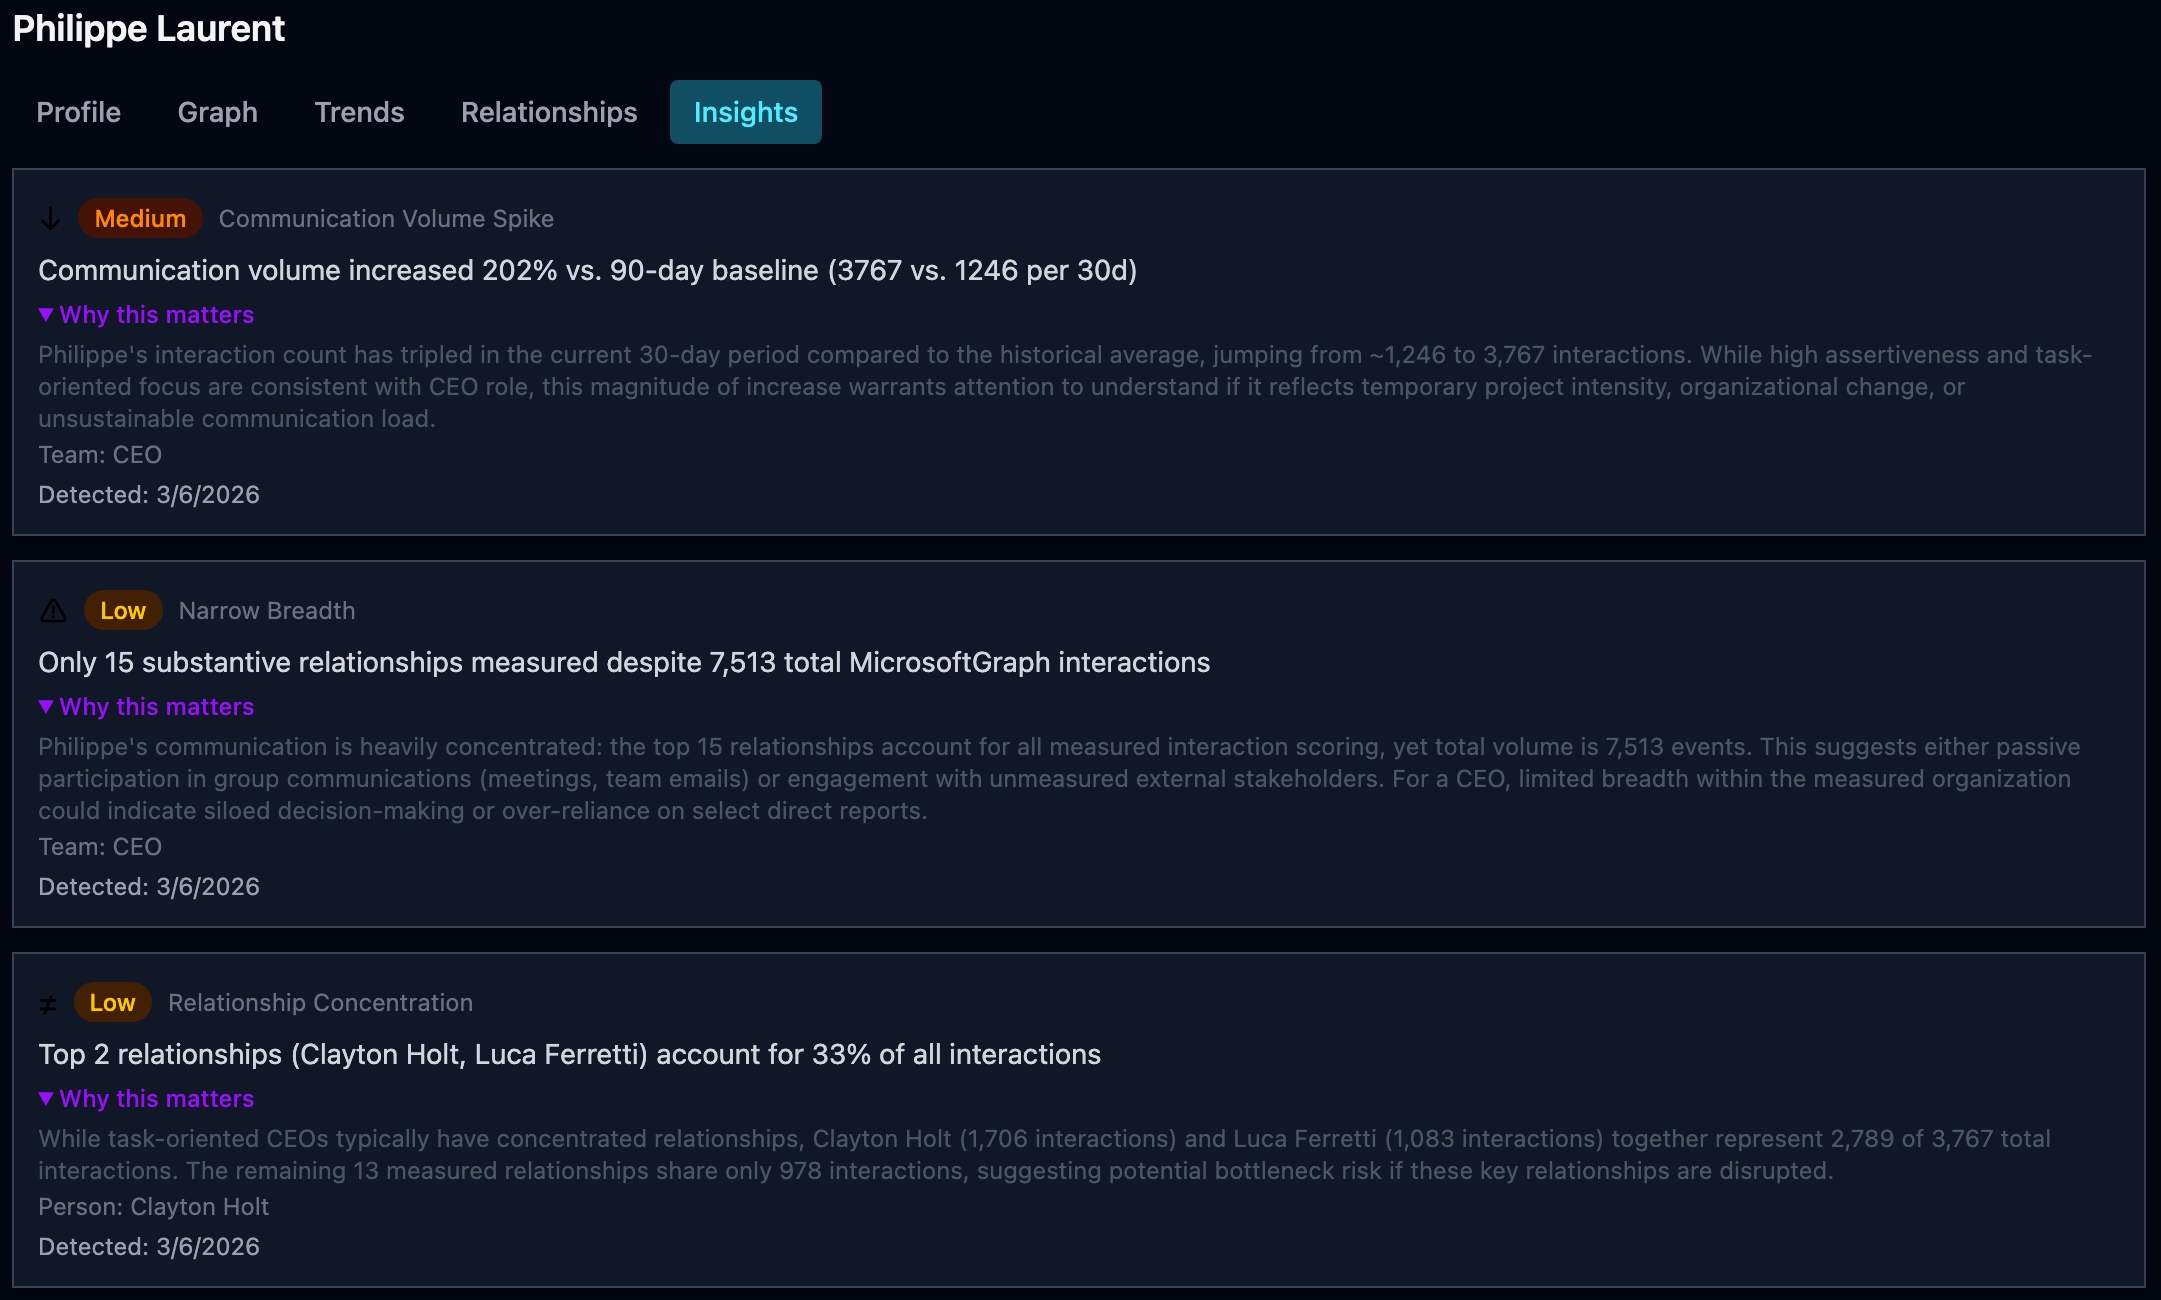This screenshot has height=1300, width=2161.
Task: Select the active Insights tab
Action: point(745,112)
